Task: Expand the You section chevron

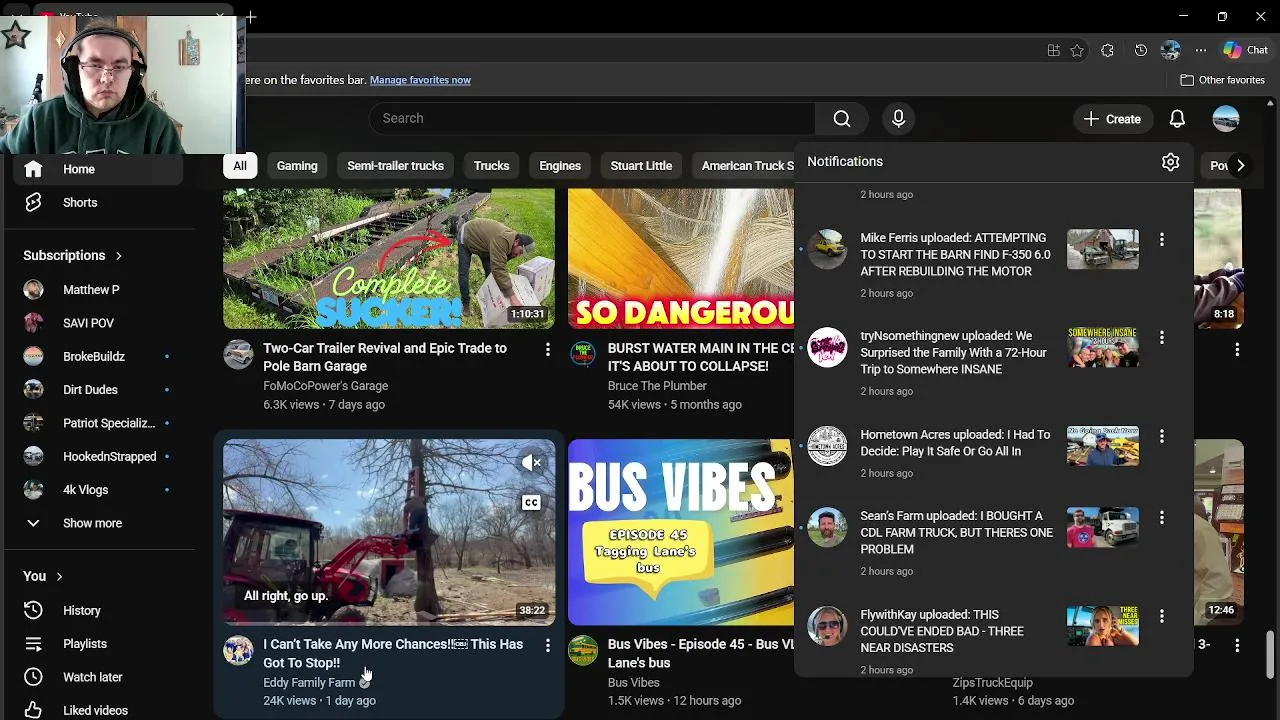Action: (59, 577)
